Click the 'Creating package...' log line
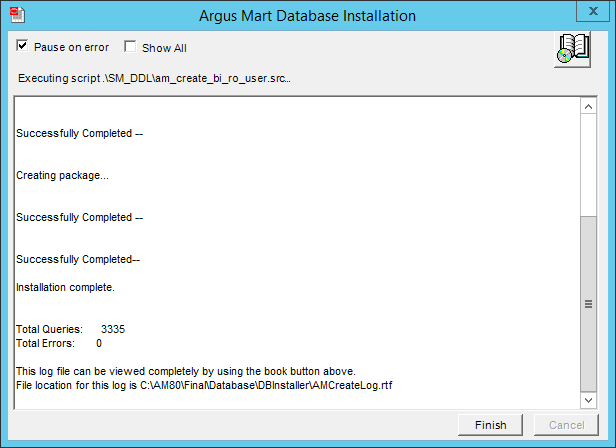Image resolution: width=616 pixels, height=448 pixels. pyautogui.click(x=62, y=175)
